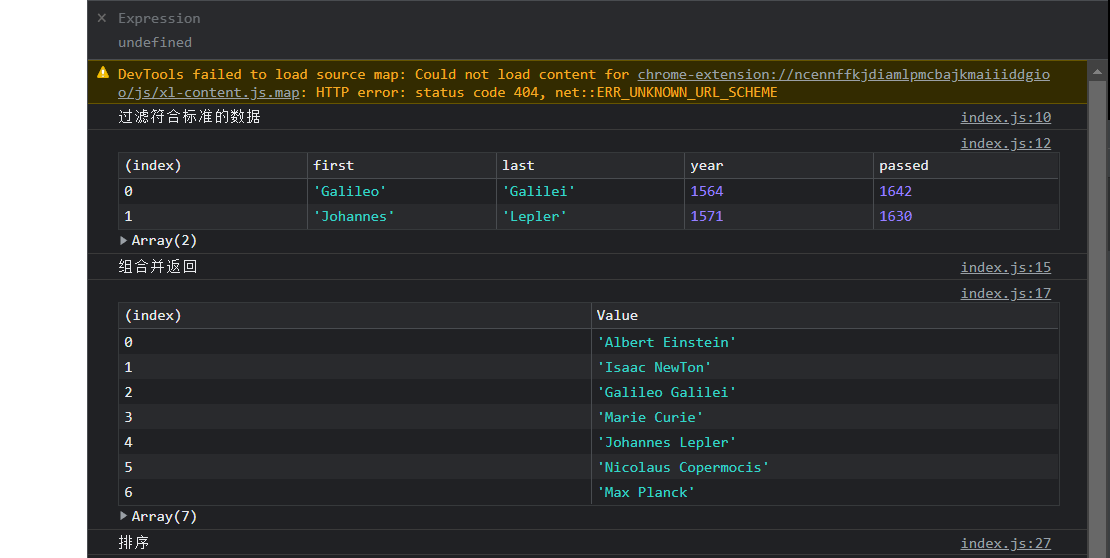Open the chrome-extension source map link

843,74
